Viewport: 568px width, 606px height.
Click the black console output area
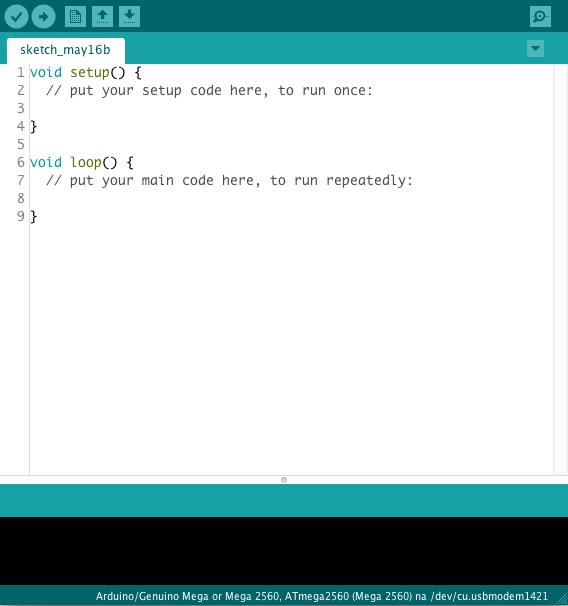284,550
